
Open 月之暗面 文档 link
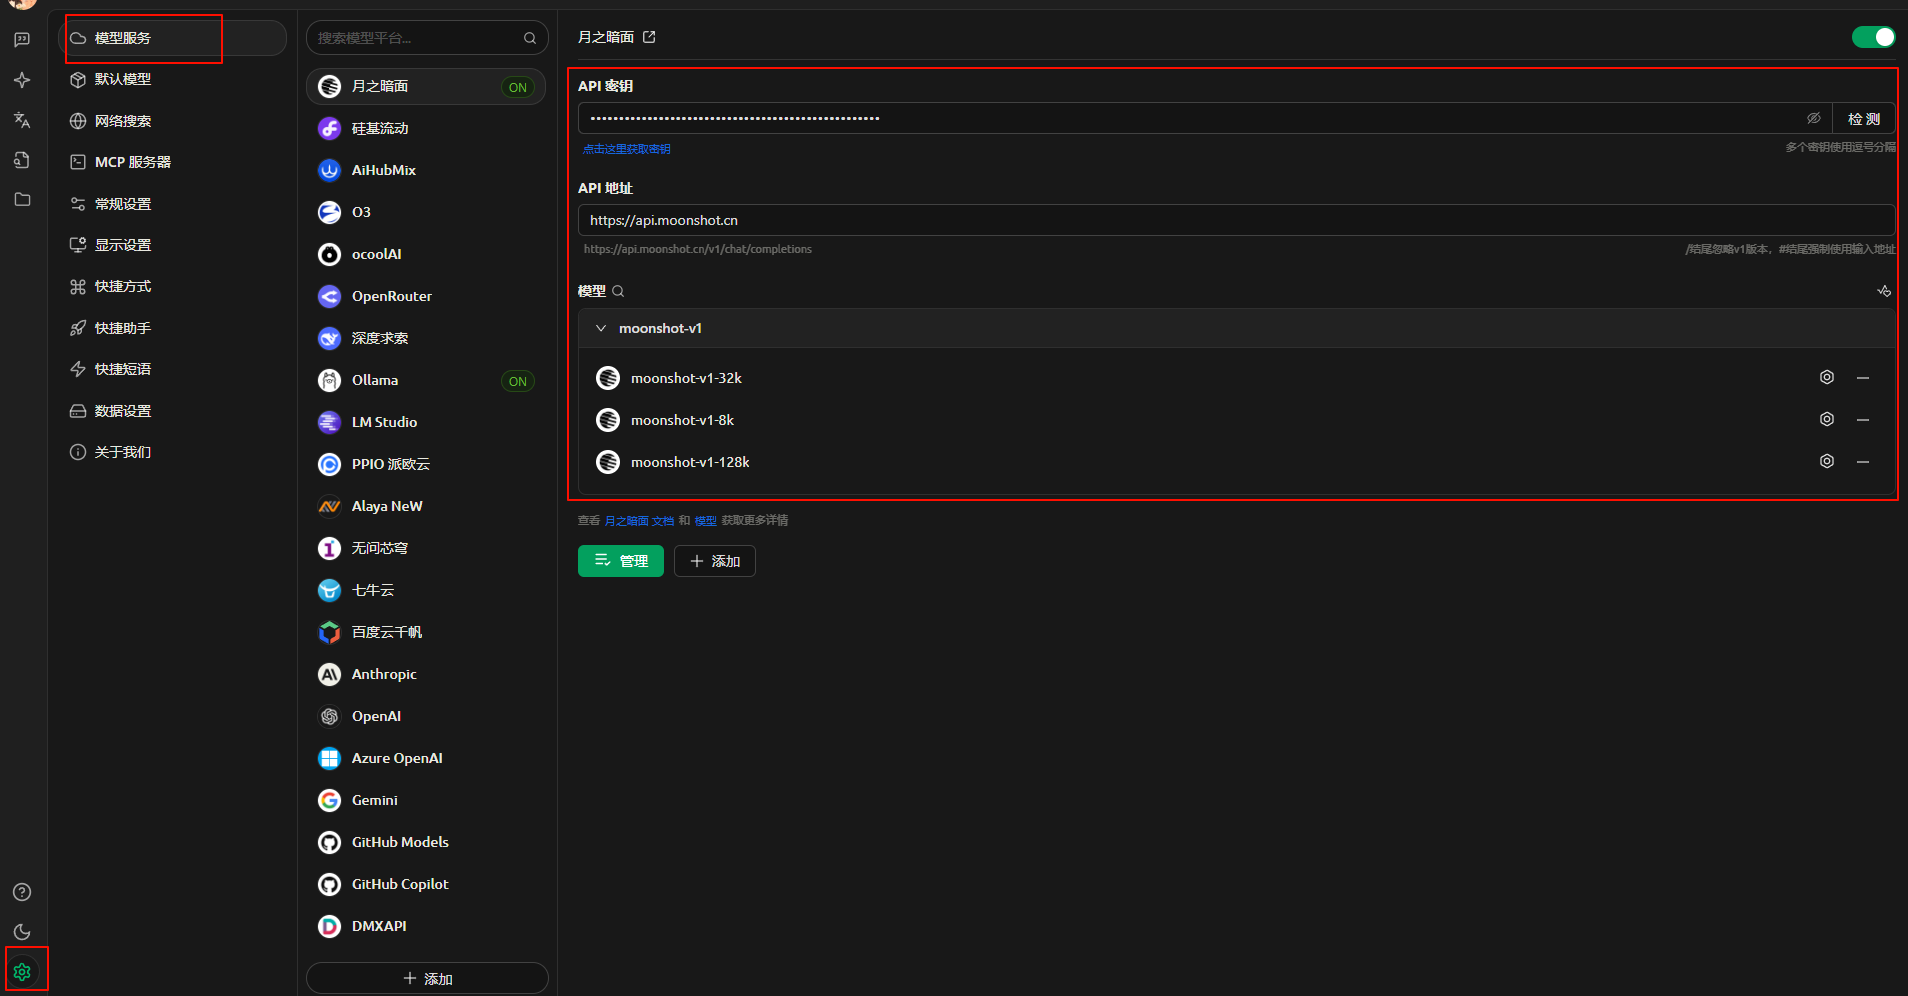click(x=639, y=521)
